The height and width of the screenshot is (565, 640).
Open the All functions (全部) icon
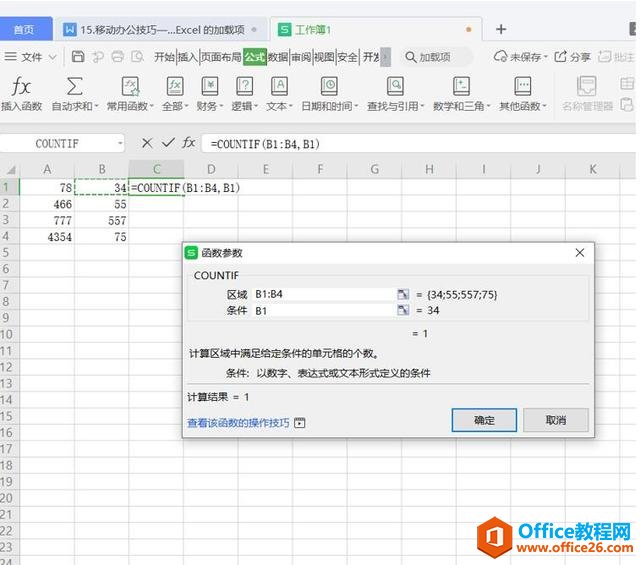[x=175, y=86]
